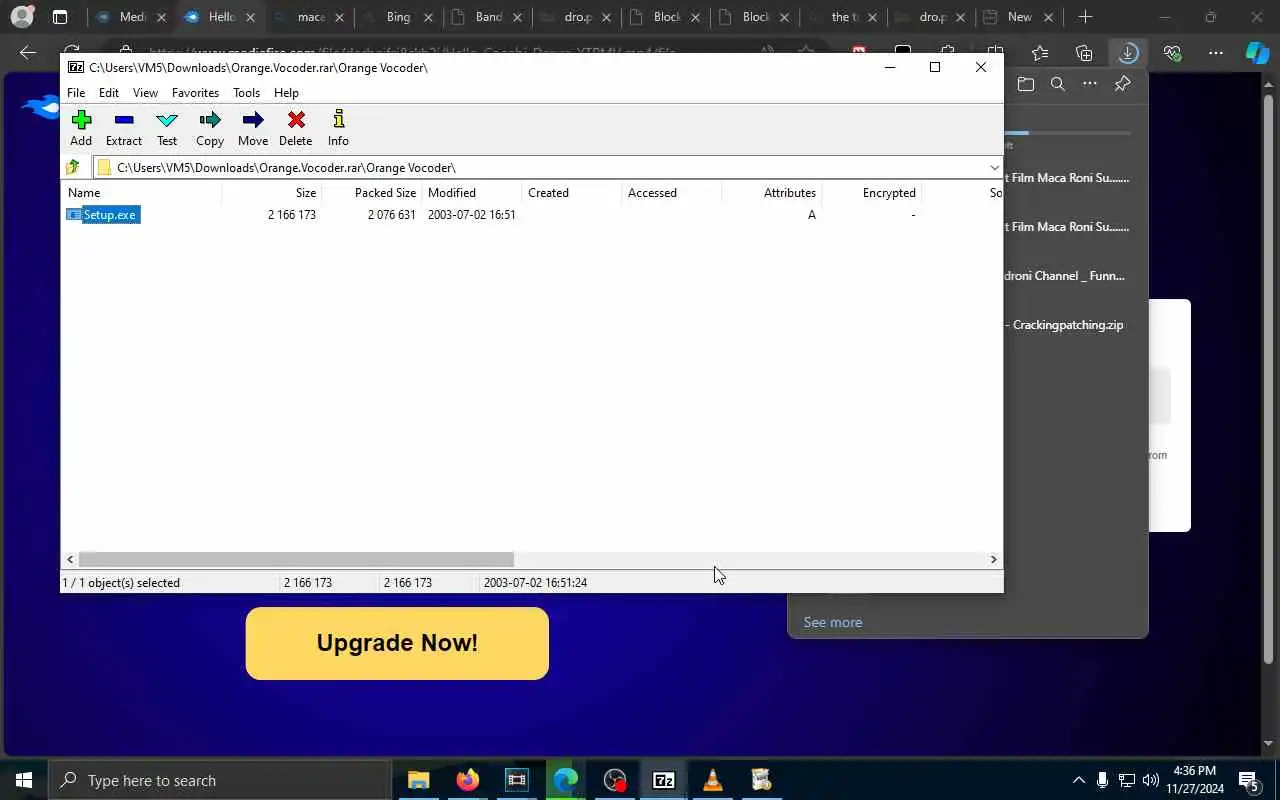This screenshot has height=800, width=1280.
Task: Open Edge settings and more menu
Action: 1216,53
